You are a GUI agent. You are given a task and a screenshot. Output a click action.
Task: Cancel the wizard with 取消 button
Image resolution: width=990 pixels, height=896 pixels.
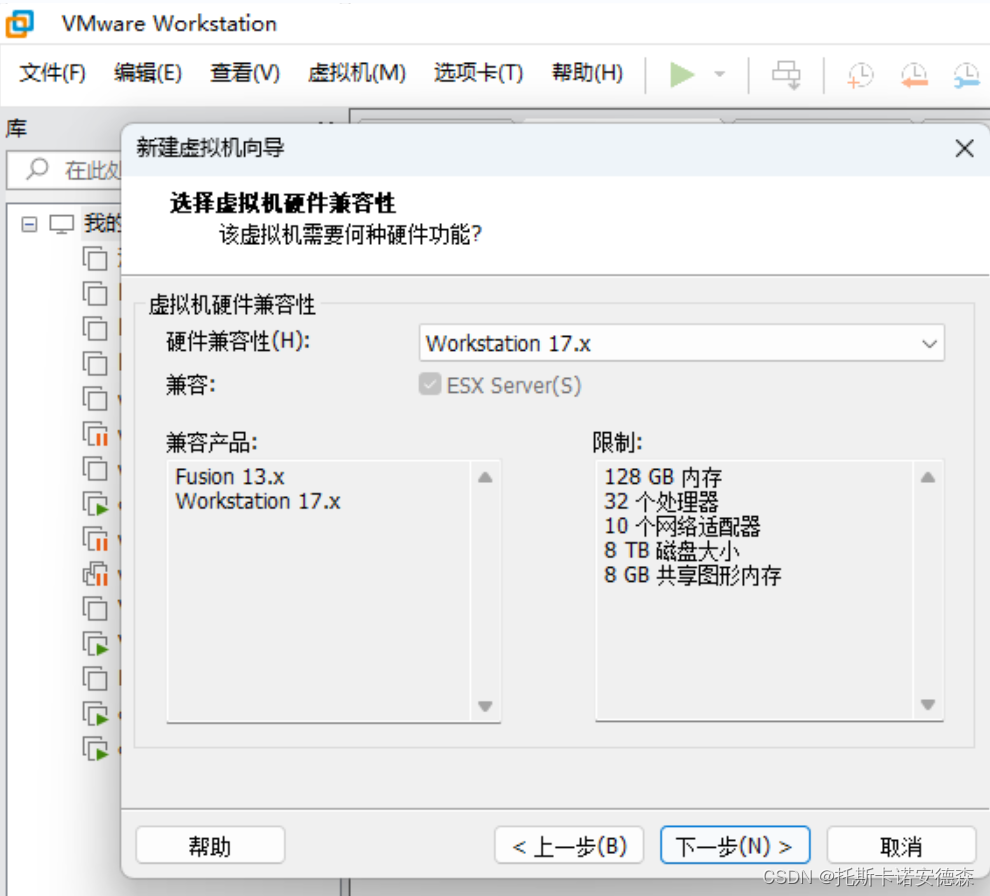tap(901, 845)
